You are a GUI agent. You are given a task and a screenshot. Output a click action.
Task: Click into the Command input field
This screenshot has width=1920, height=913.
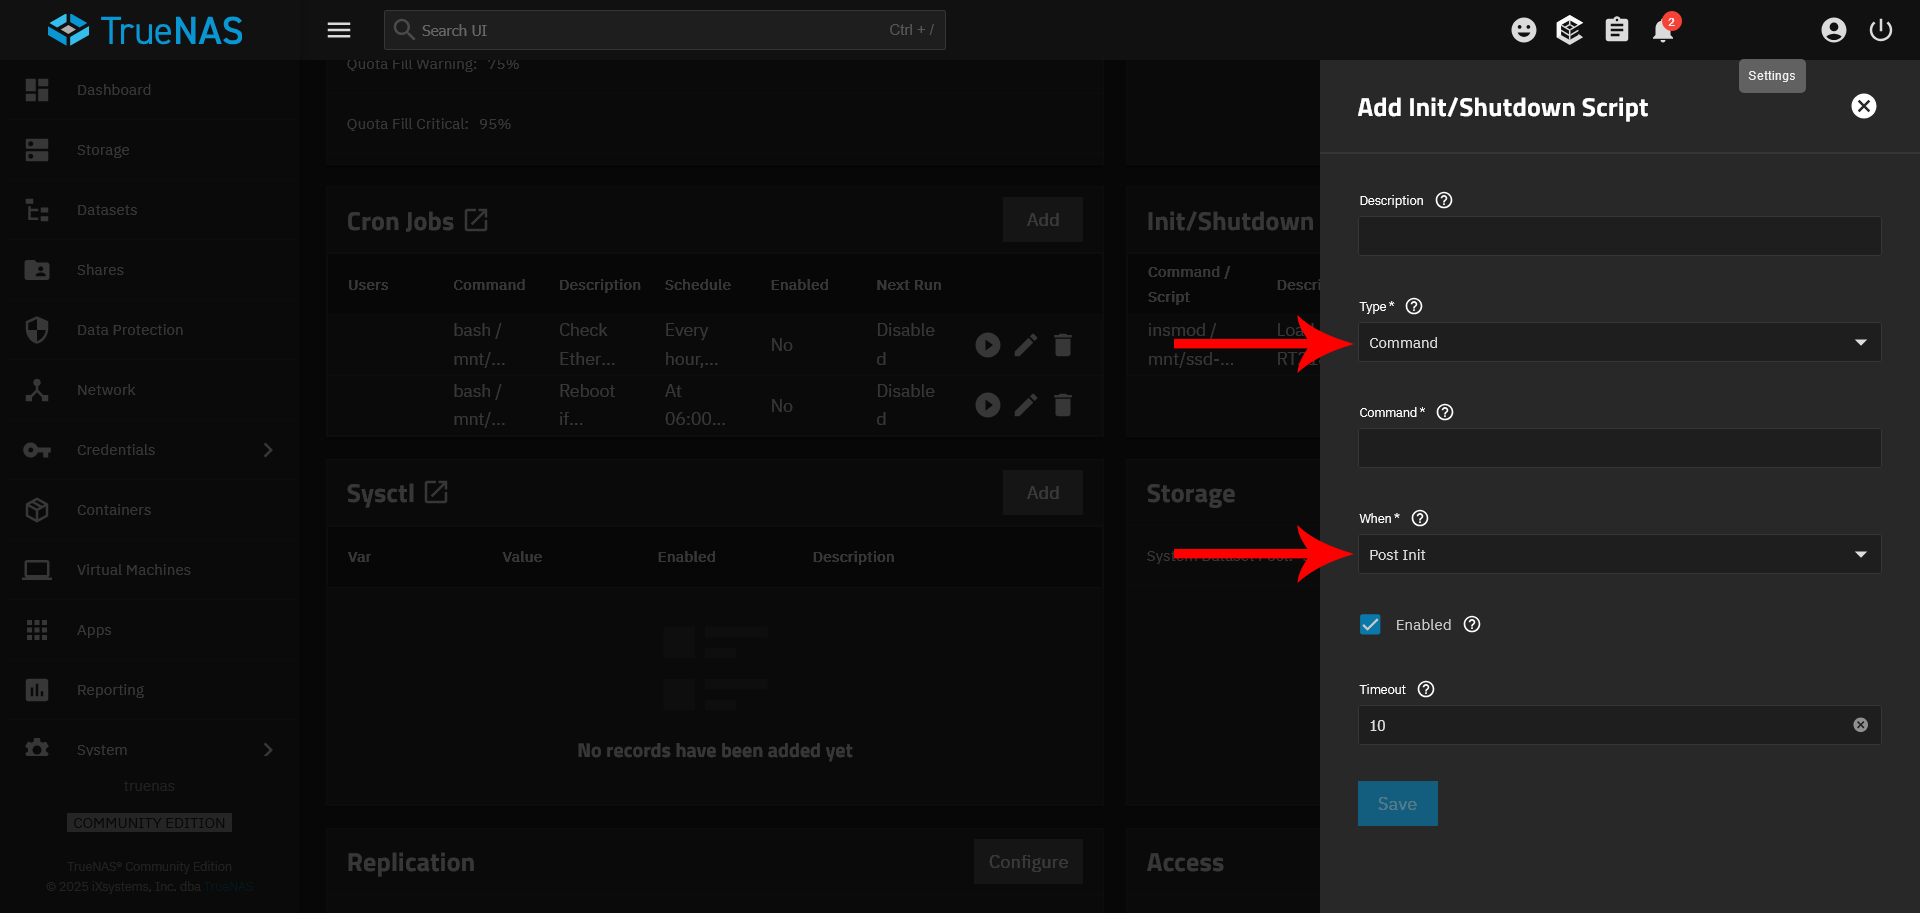click(x=1620, y=448)
